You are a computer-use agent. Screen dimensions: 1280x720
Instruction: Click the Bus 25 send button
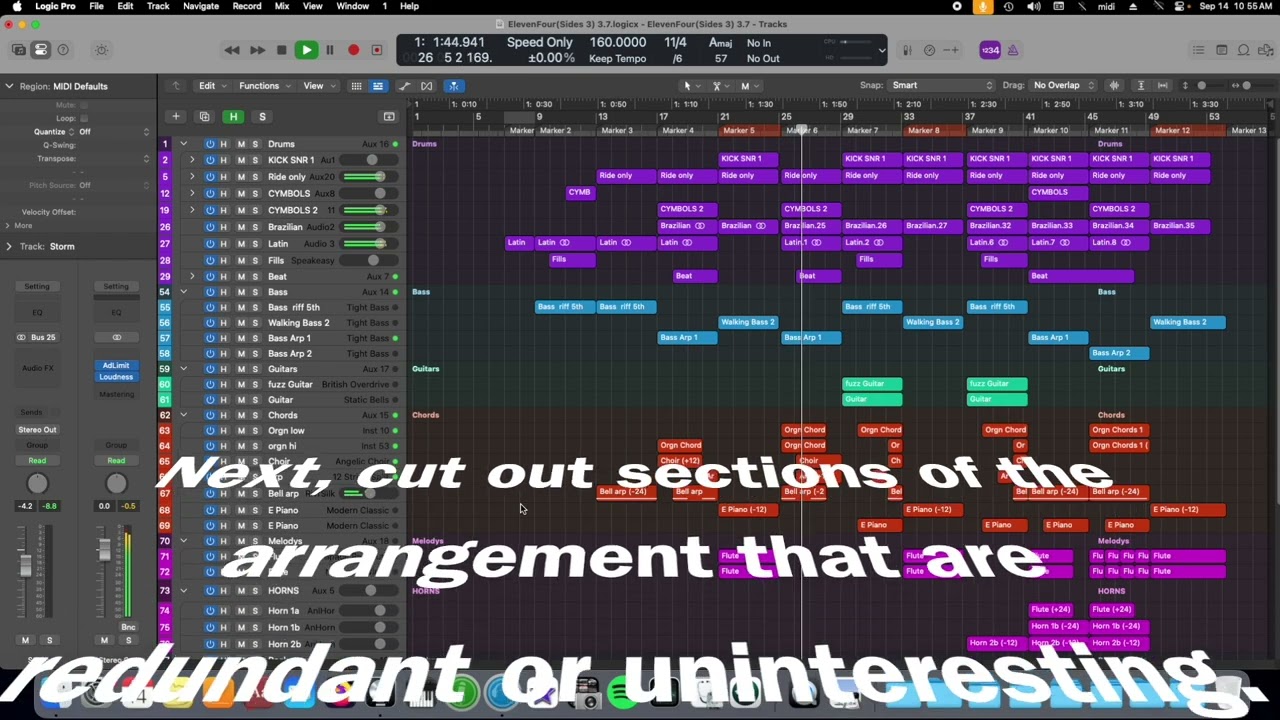click(37, 337)
